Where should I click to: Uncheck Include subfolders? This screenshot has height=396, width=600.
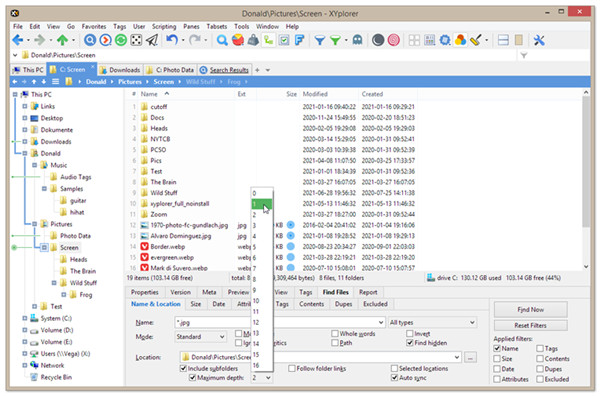[x=183, y=368]
